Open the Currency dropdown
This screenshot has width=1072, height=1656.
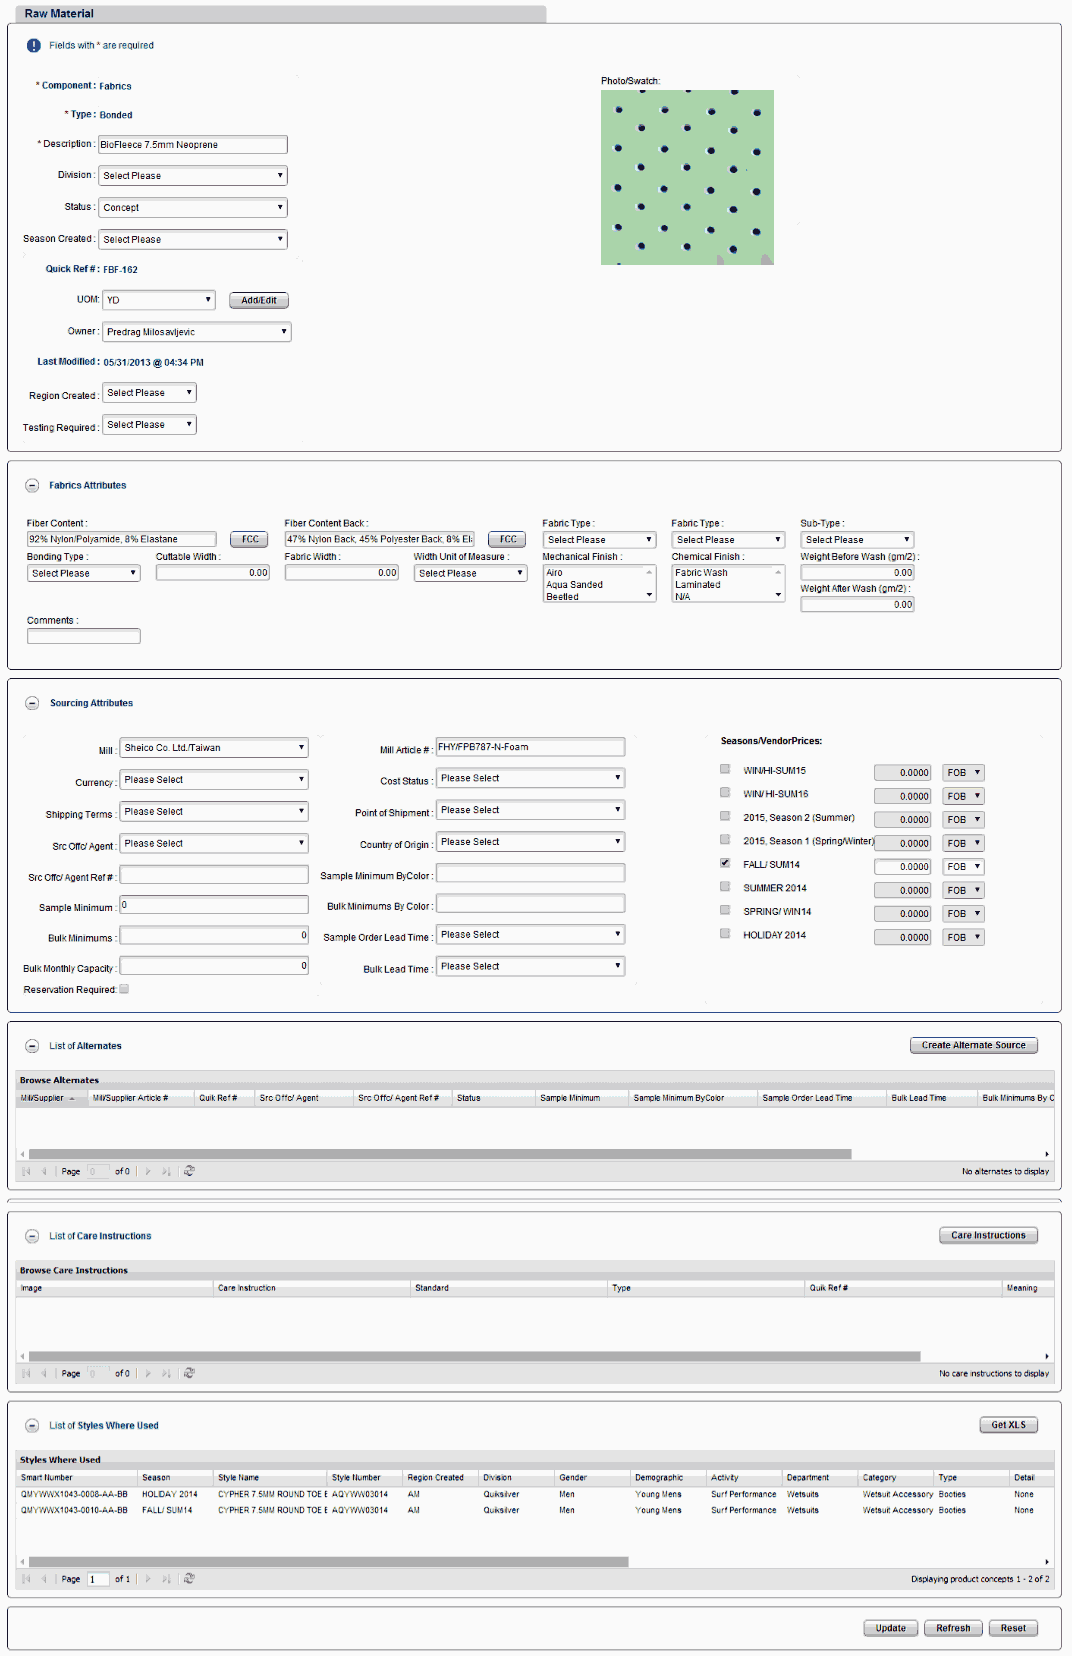pos(214,780)
